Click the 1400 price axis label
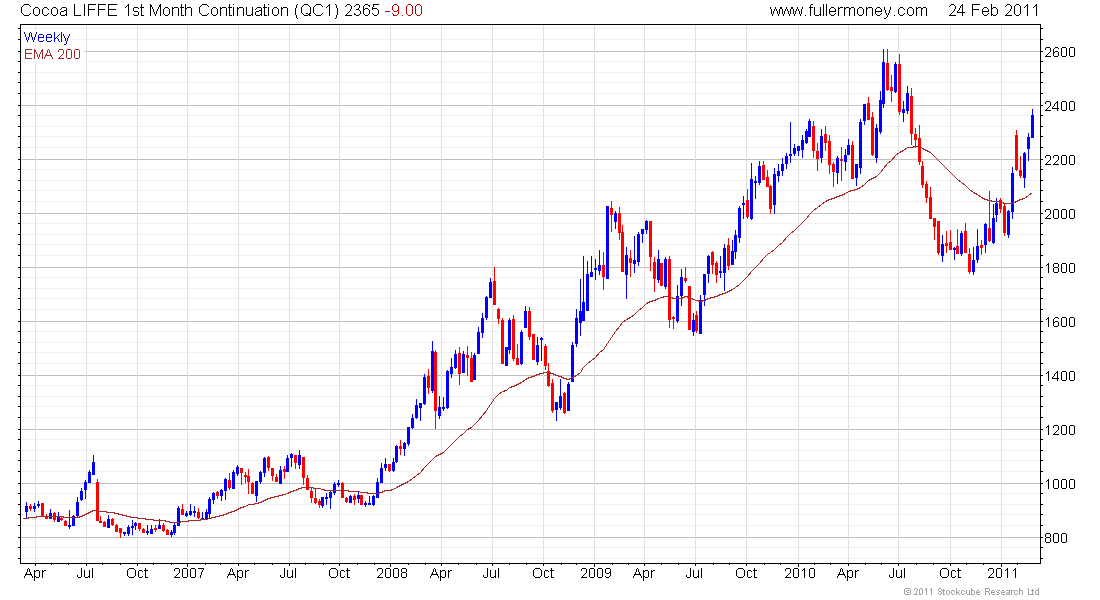 pos(1060,376)
